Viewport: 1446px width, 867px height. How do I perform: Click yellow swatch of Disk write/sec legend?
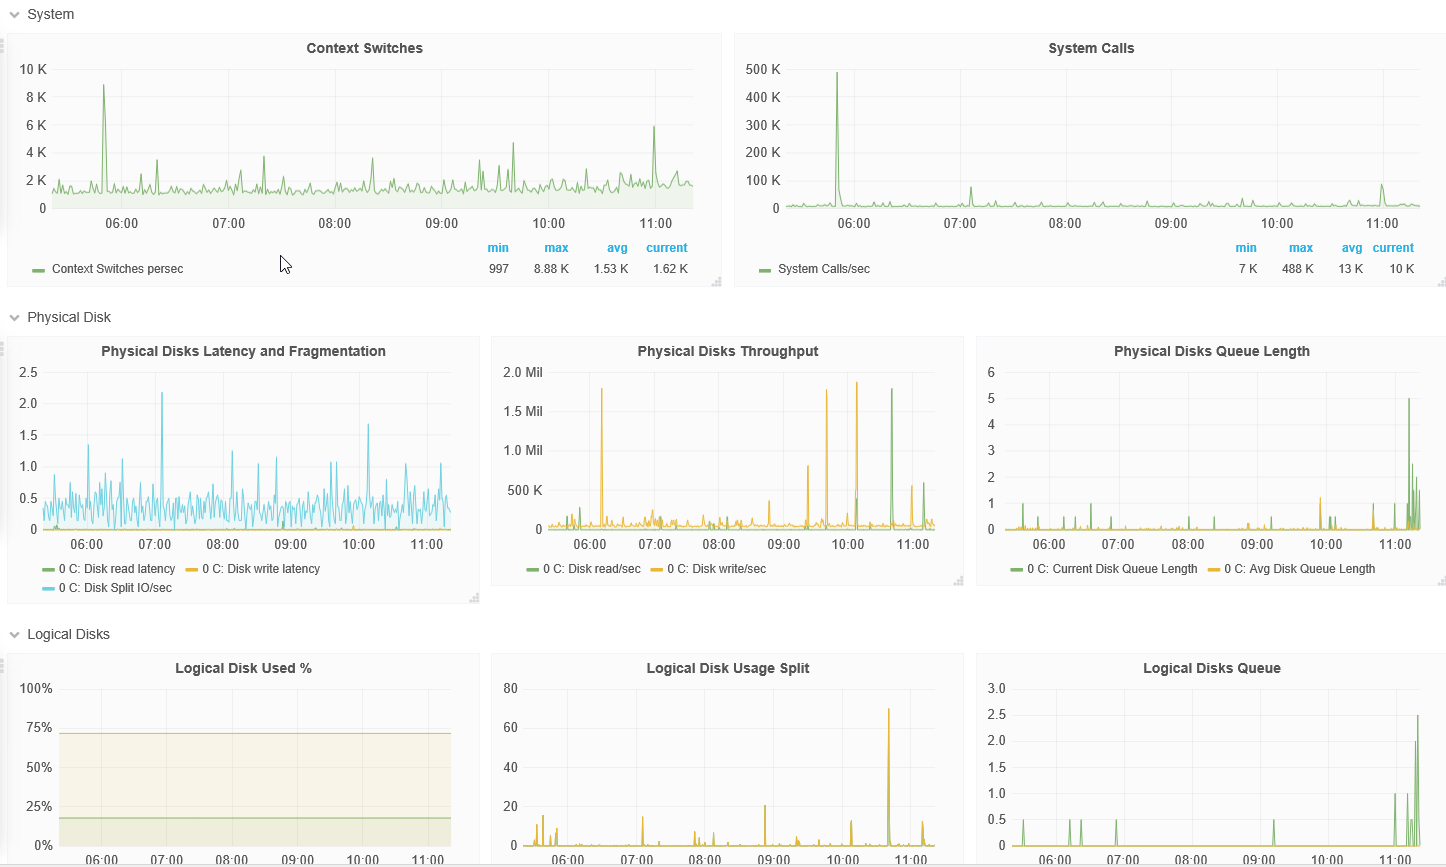tap(657, 570)
